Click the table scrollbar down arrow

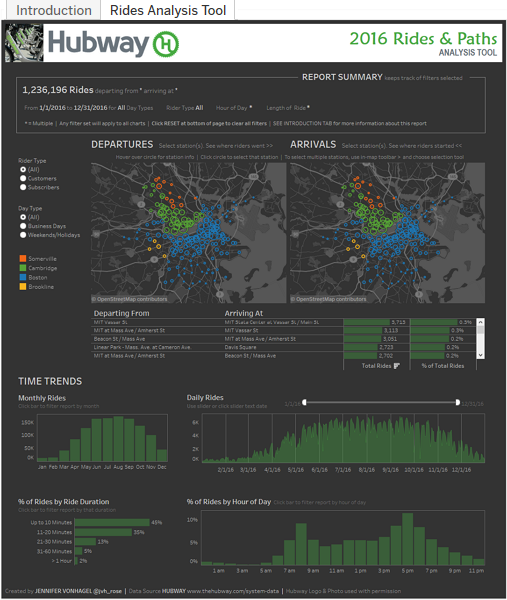click(481, 355)
